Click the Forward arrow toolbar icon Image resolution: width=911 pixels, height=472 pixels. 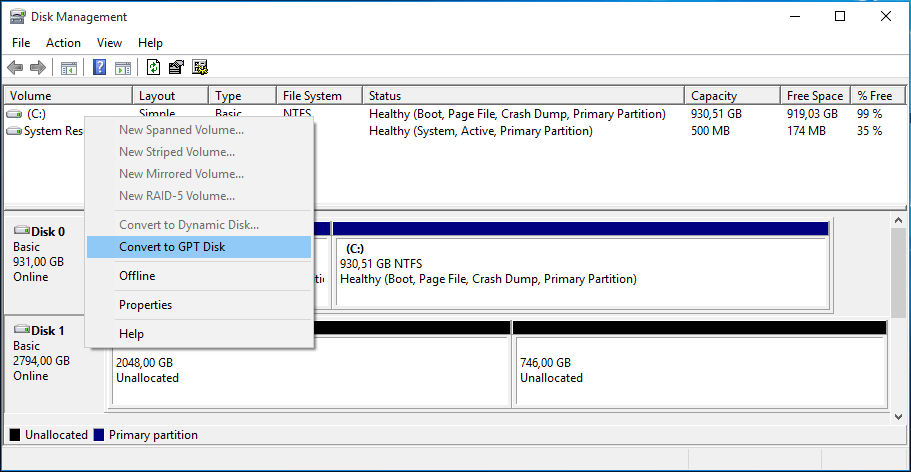38,68
